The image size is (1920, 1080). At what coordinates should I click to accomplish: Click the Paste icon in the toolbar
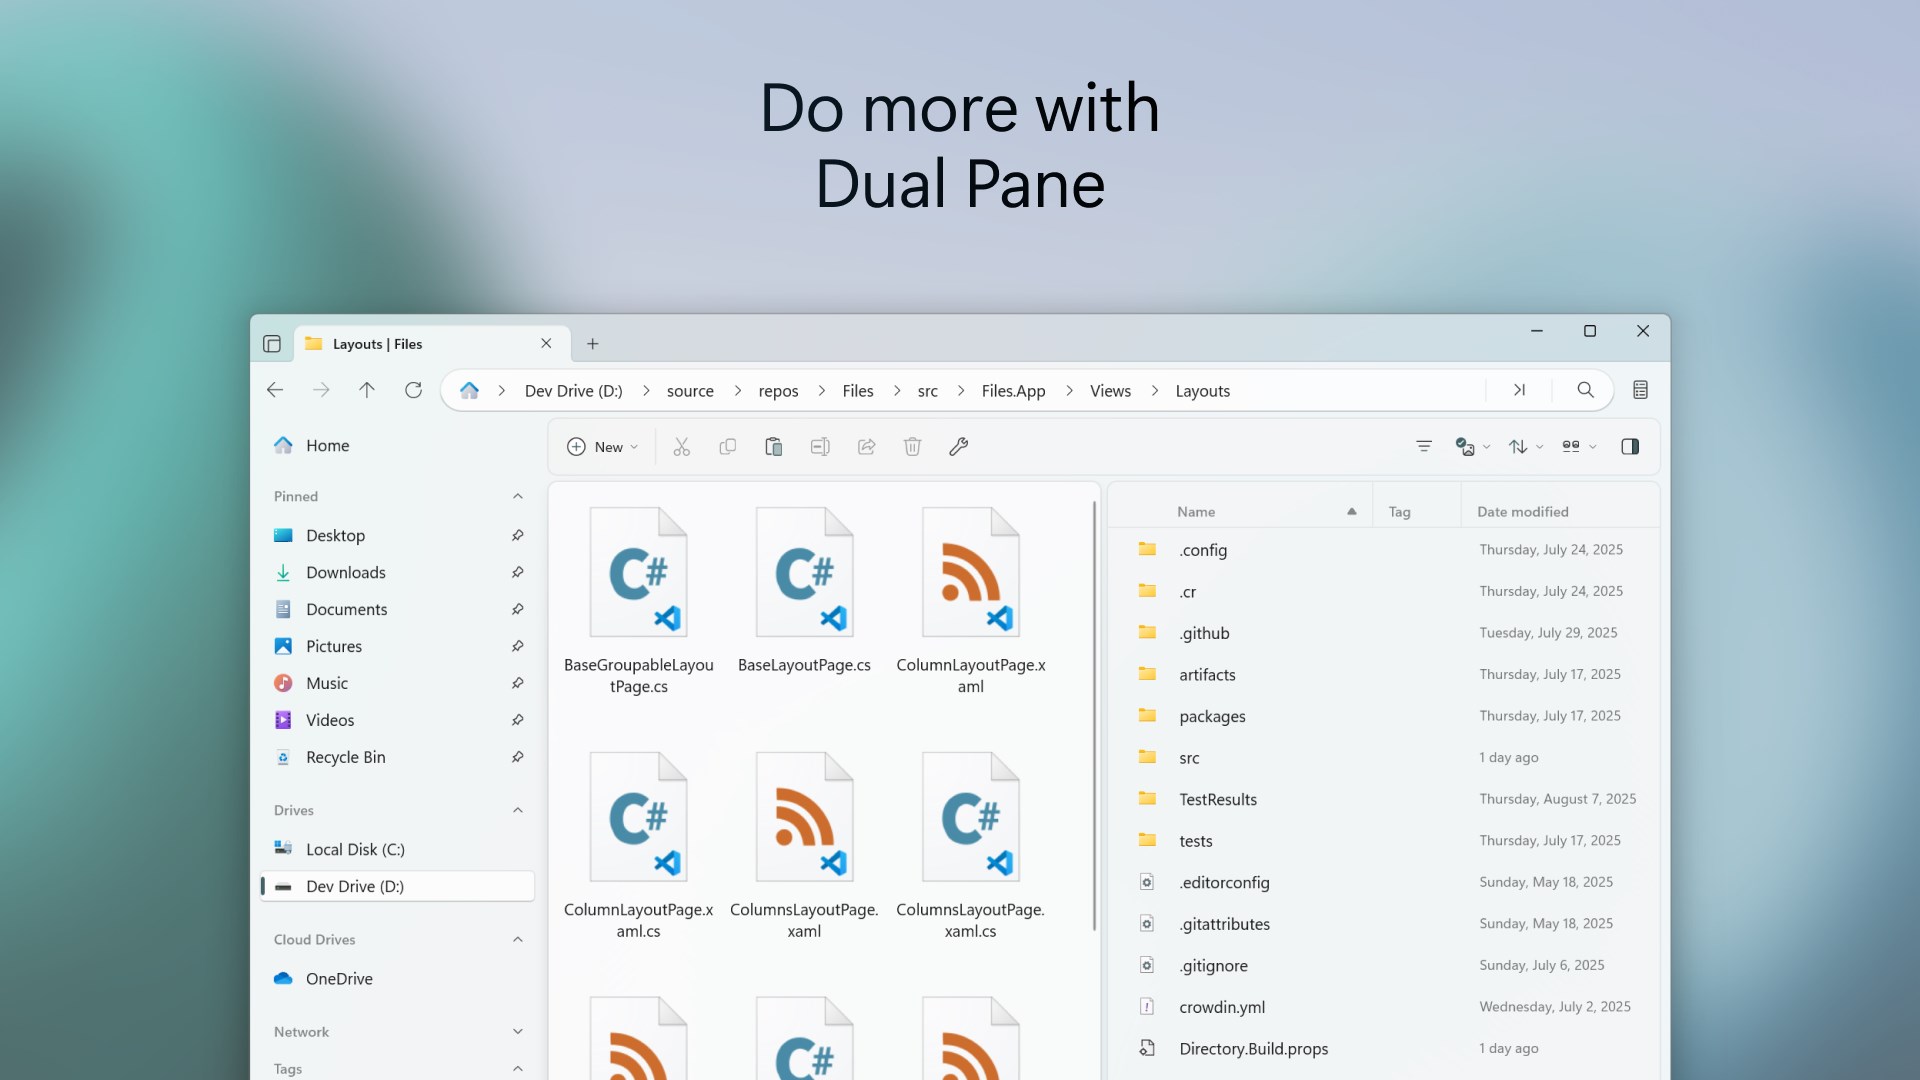click(x=774, y=447)
